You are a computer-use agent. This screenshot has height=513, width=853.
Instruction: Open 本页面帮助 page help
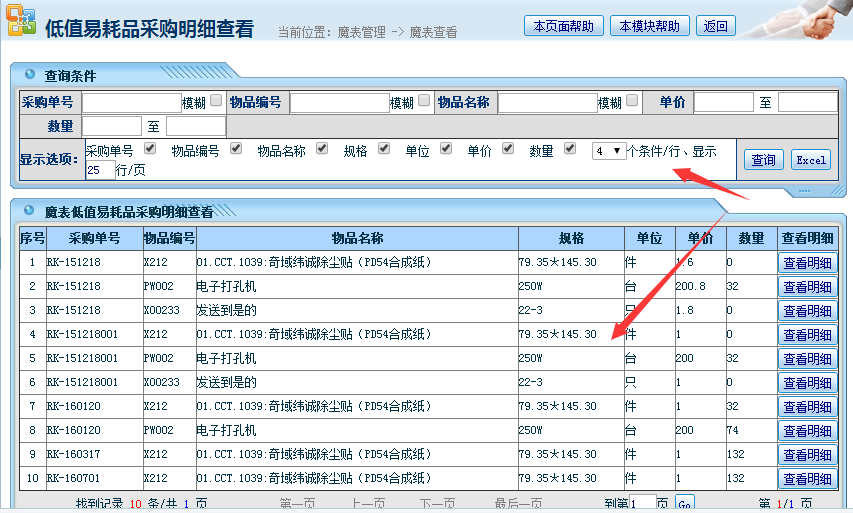click(x=563, y=26)
